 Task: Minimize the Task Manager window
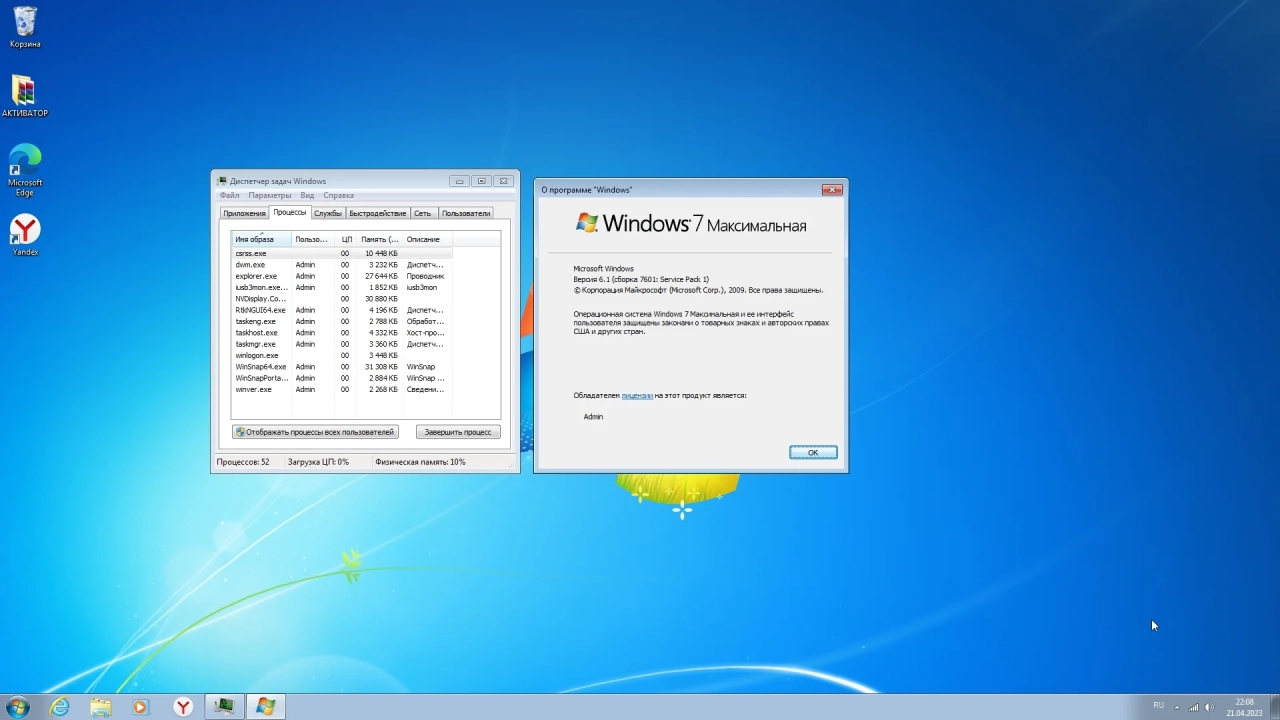459,181
